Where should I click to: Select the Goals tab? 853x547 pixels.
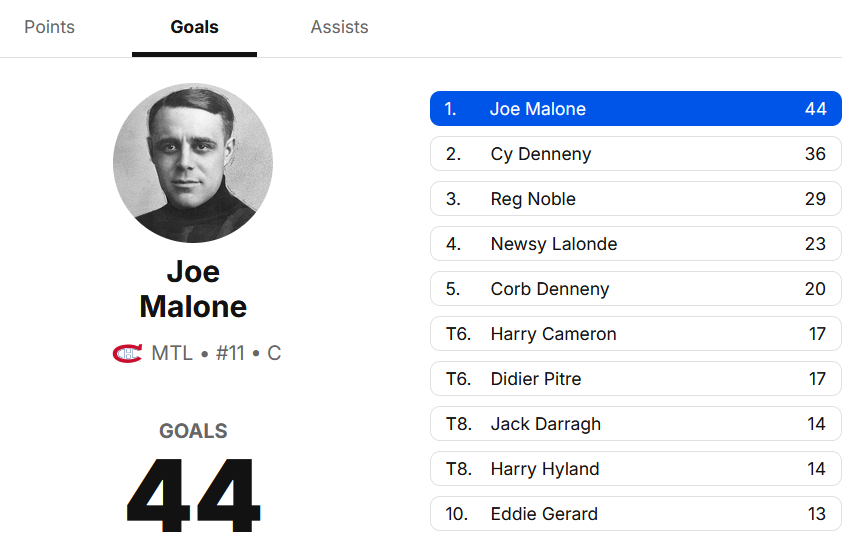[194, 27]
